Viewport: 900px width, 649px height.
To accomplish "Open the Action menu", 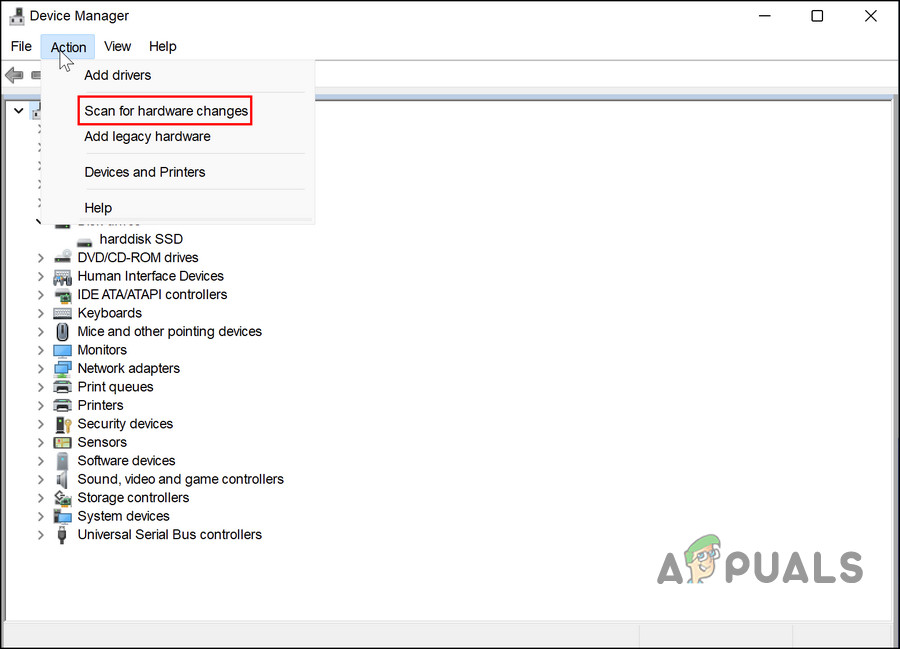I will pos(68,46).
